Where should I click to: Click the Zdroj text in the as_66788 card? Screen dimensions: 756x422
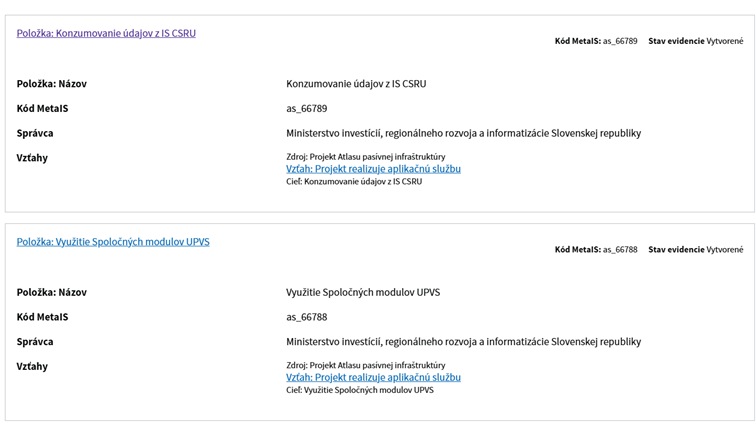(365, 365)
